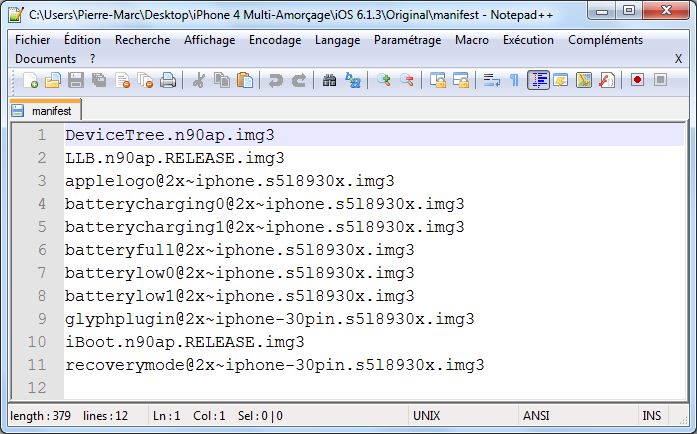Screen dimensions: 697x434
Task: Click the INS insert mode indicator
Action: point(652,416)
